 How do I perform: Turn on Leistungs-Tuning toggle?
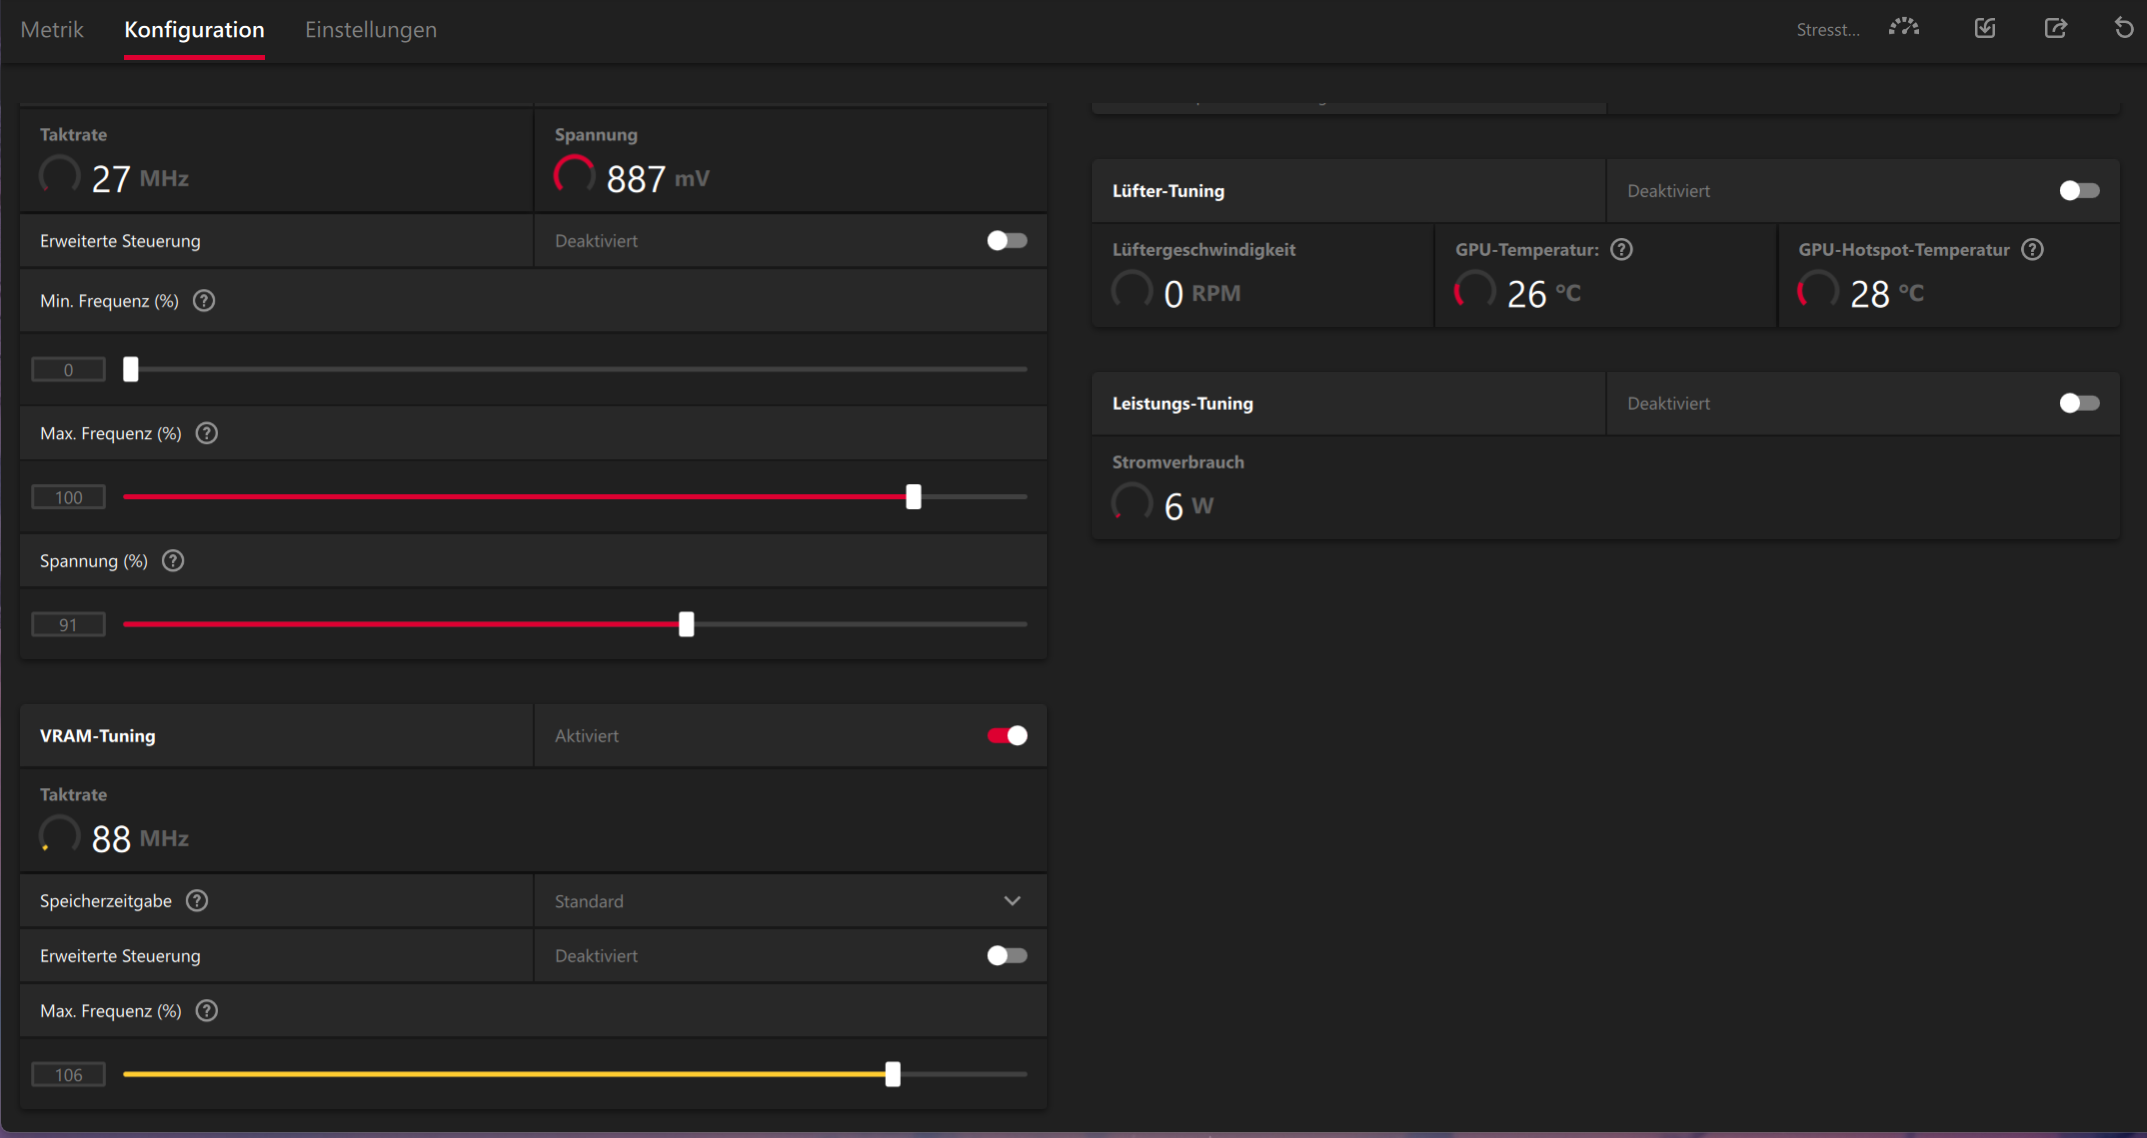click(x=2079, y=403)
